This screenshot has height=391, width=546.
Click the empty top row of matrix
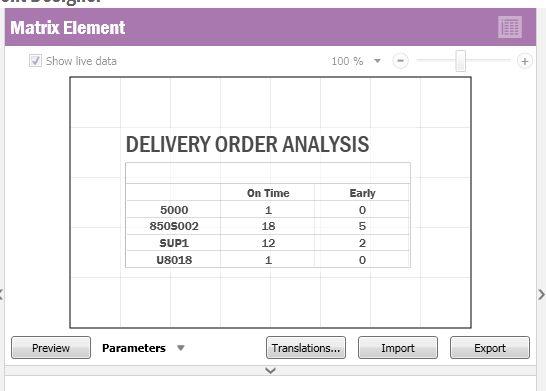click(x=268, y=173)
